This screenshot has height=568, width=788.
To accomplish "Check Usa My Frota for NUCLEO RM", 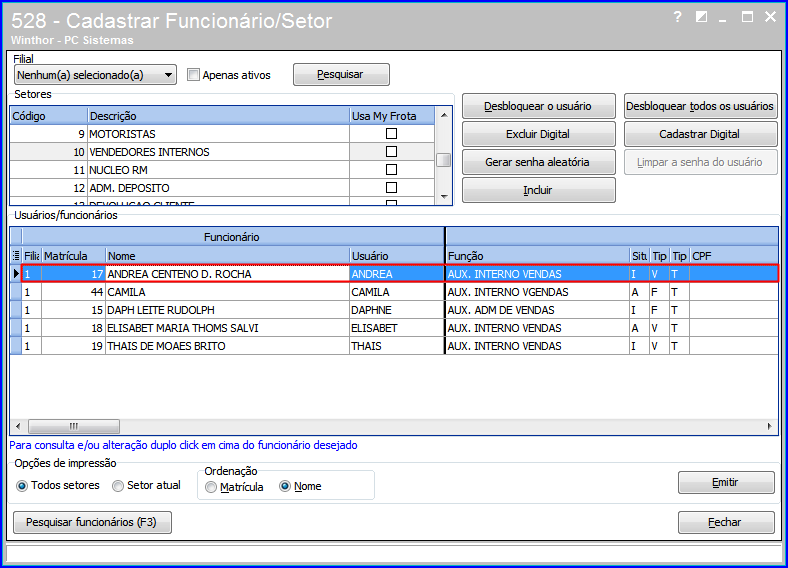I will (391, 170).
